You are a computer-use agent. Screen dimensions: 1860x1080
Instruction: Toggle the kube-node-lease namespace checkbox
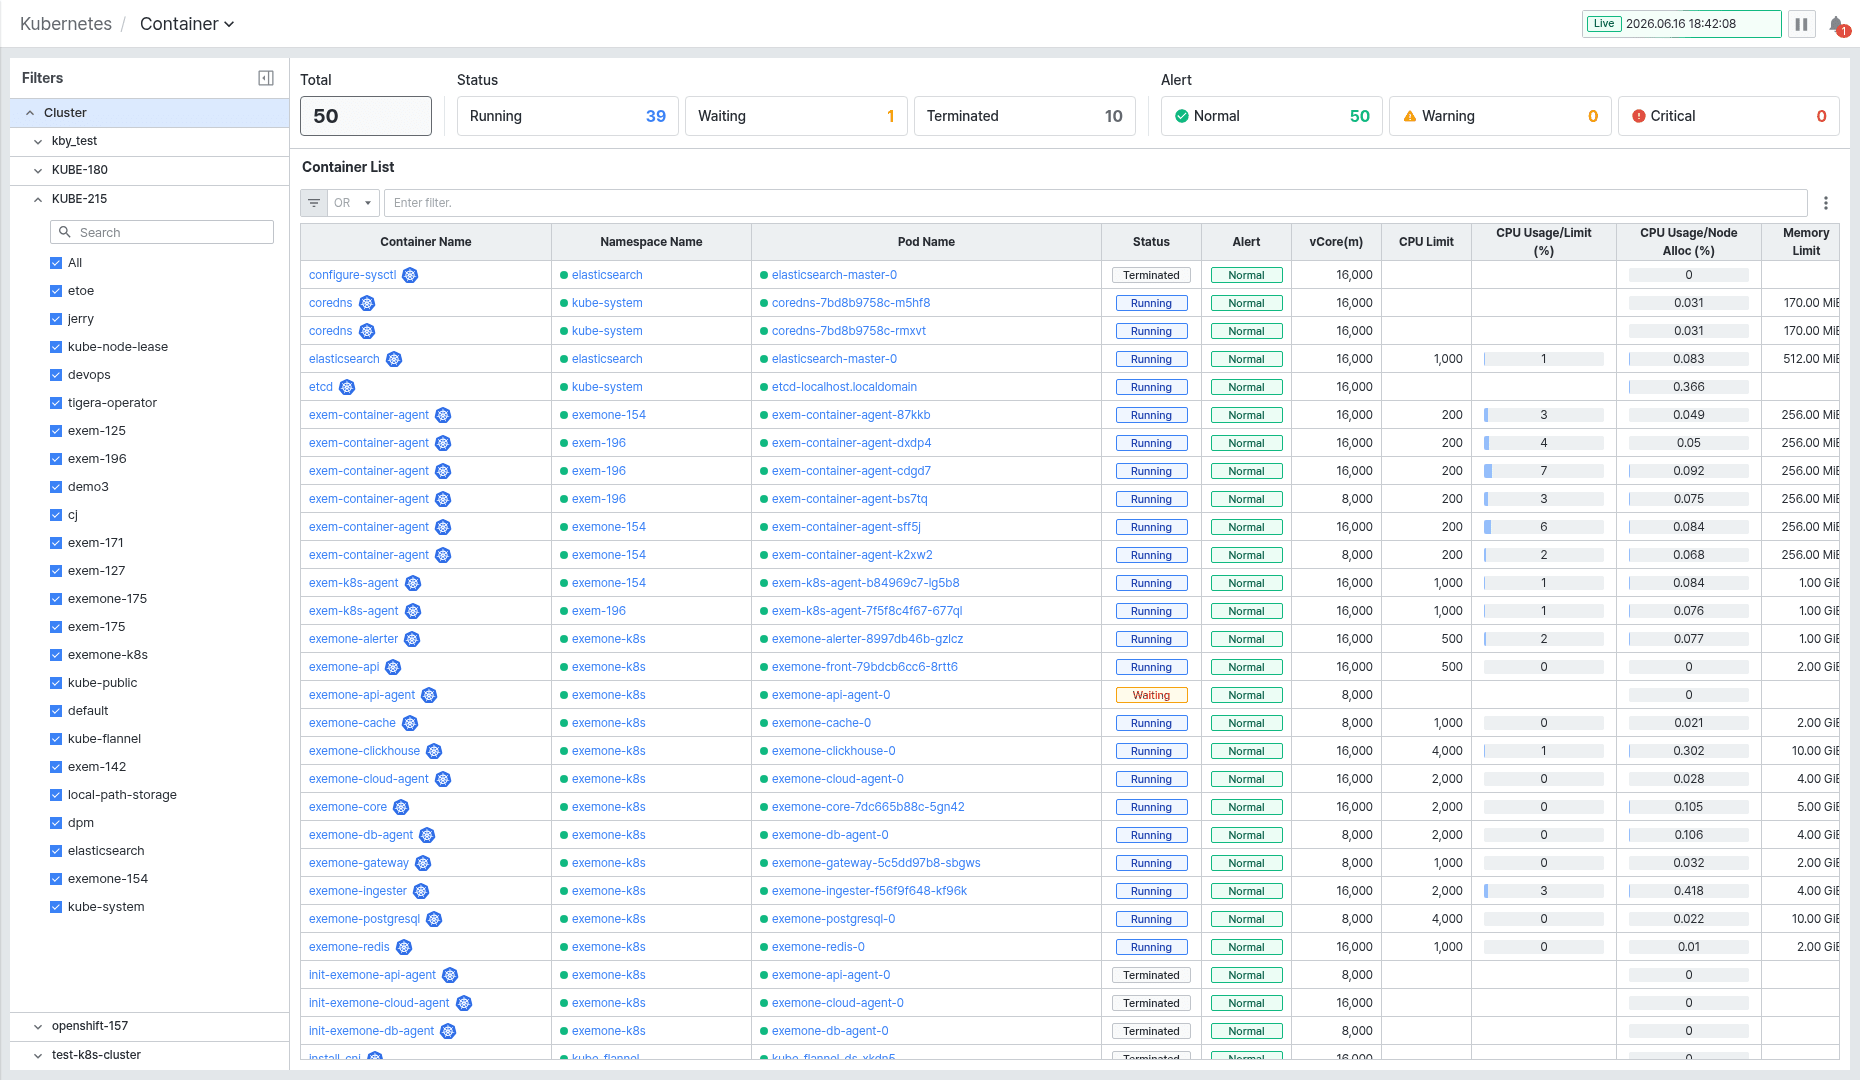point(56,347)
